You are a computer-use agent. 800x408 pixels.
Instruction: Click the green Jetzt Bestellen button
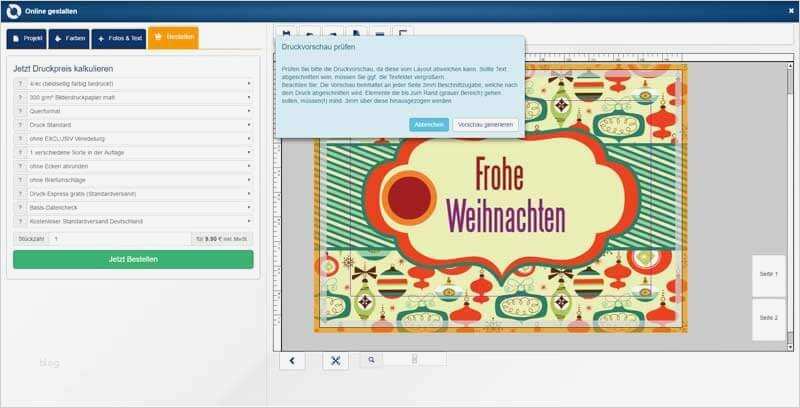click(x=133, y=259)
